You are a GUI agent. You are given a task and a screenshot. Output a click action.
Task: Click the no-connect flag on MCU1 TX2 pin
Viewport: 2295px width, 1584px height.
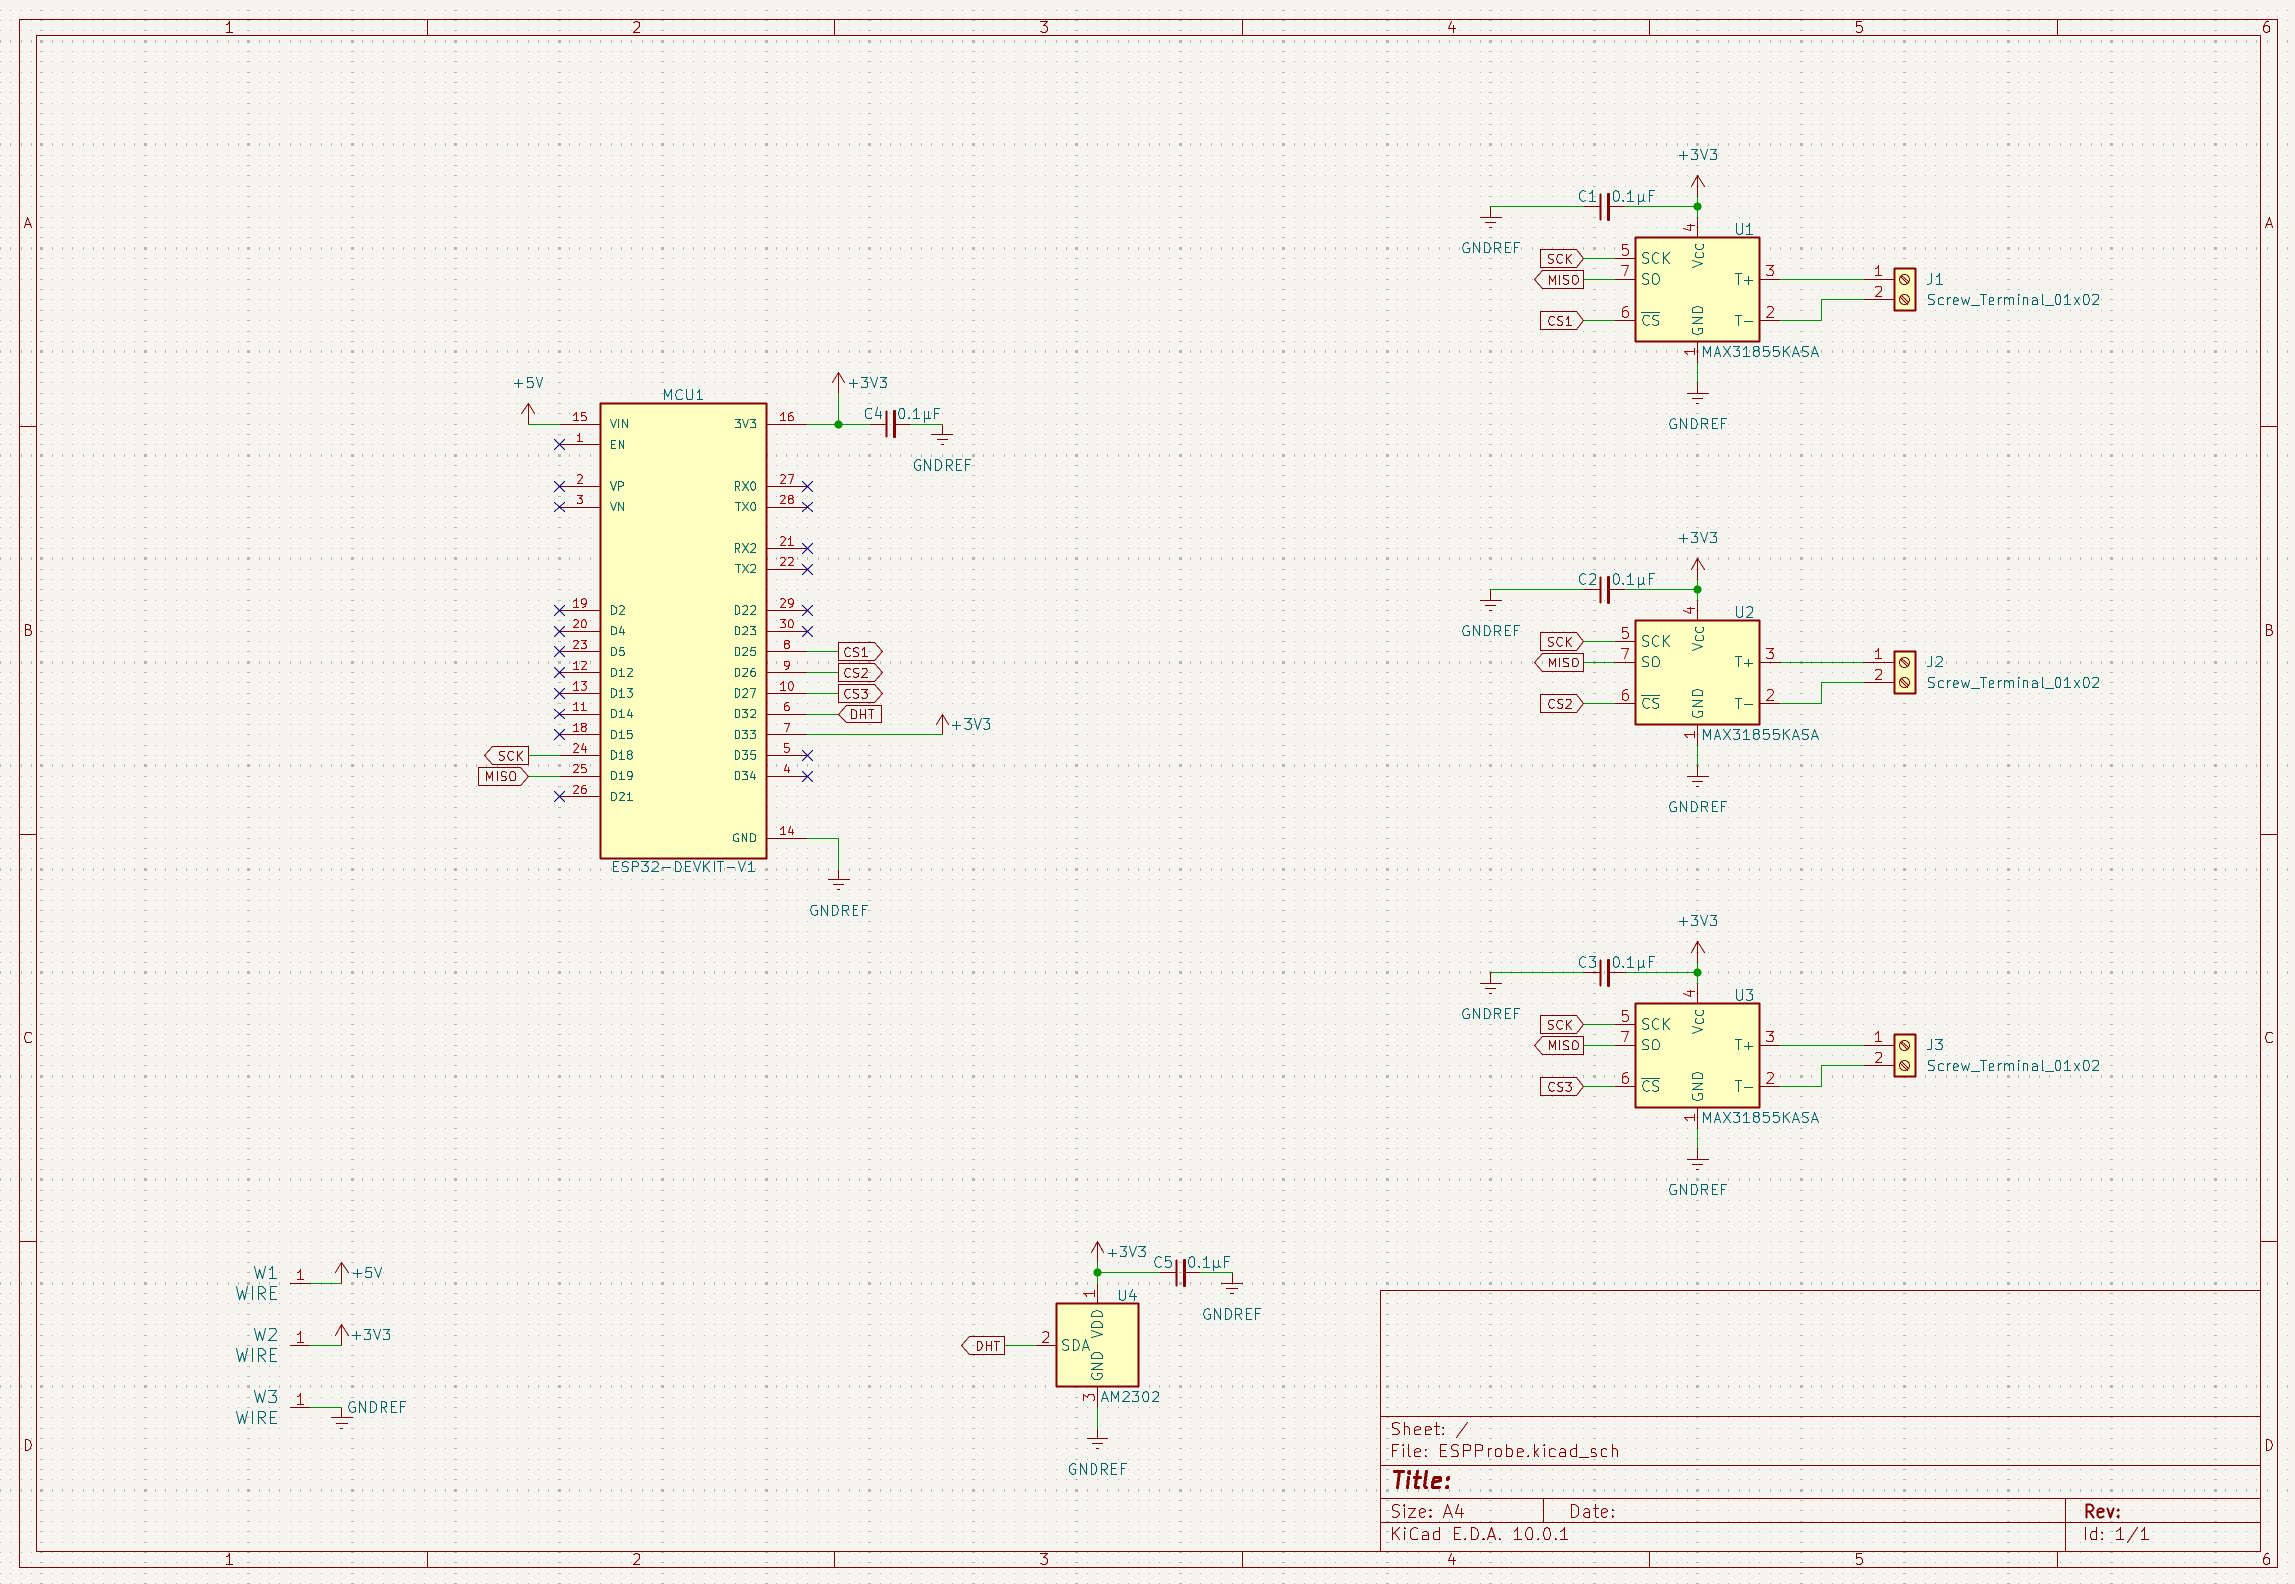807,569
